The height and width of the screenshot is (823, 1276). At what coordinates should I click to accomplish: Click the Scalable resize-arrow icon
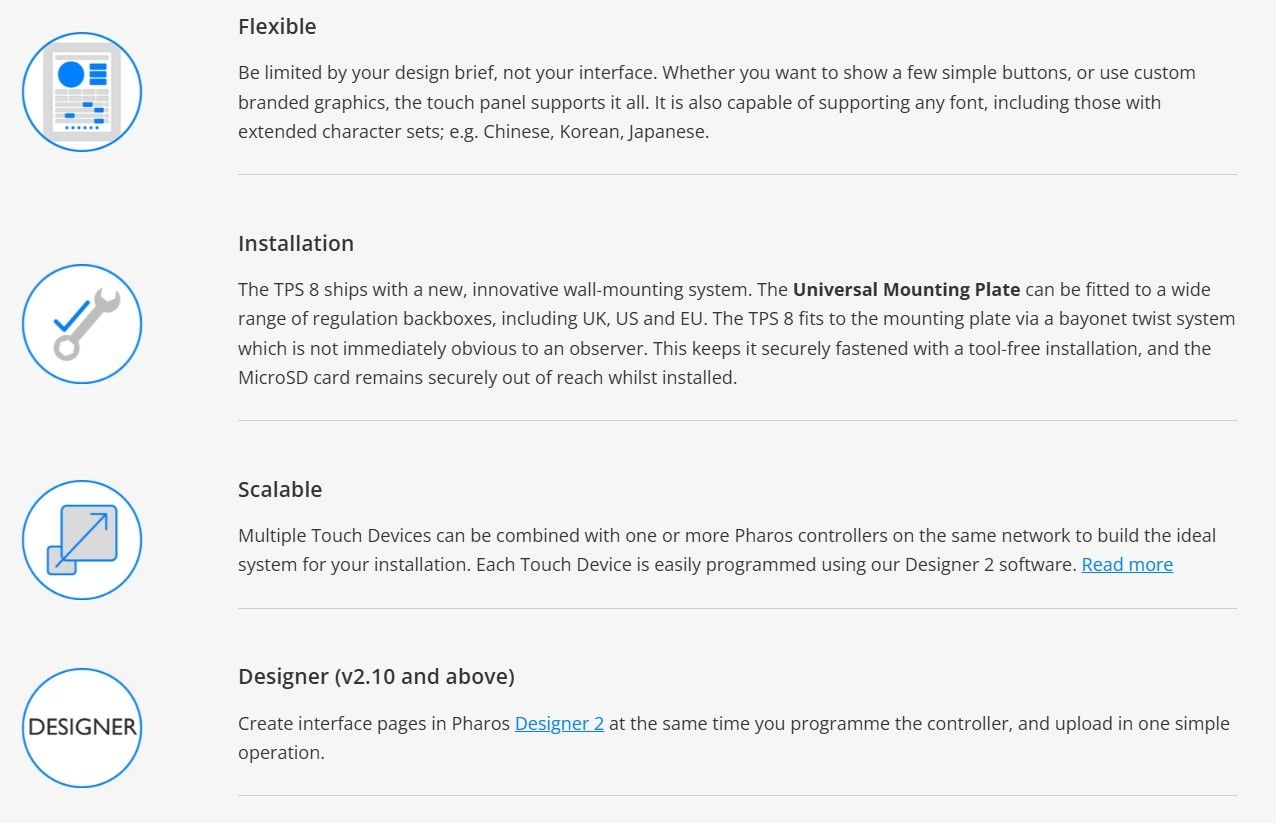coord(82,540)
